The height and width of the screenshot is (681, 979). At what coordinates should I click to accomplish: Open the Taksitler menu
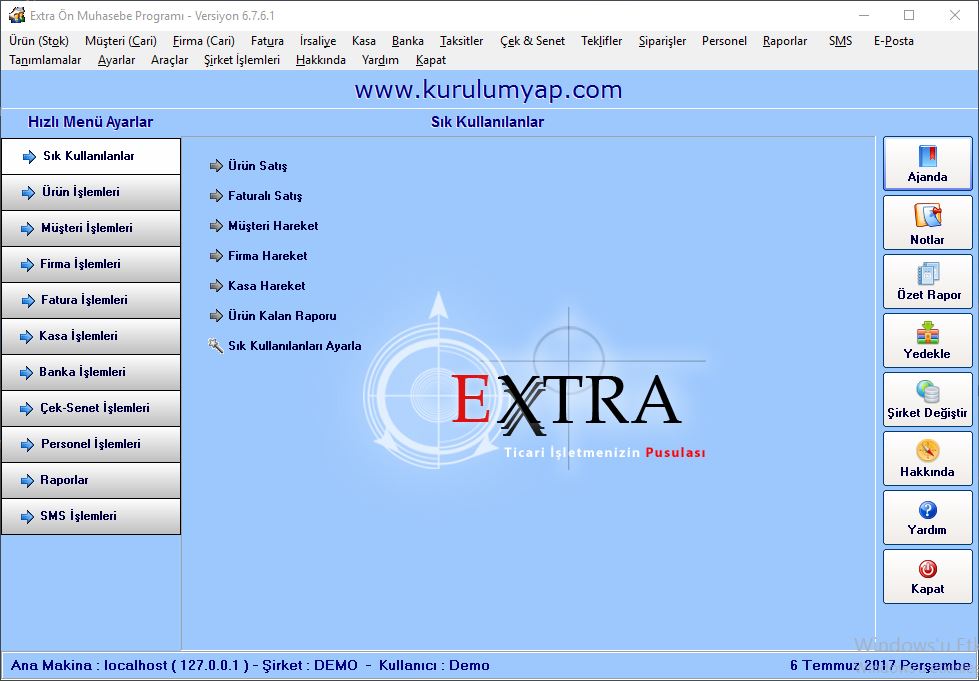(x=461, y=41)
